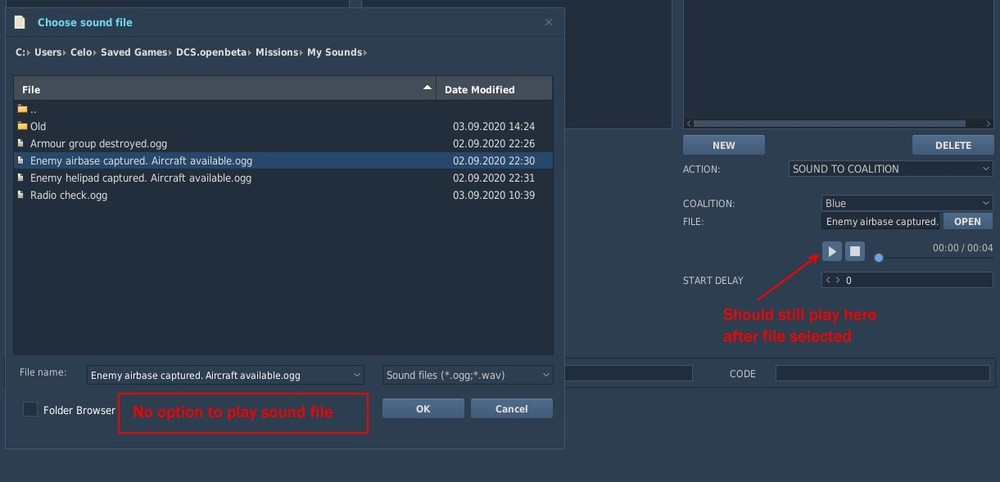Create a NEW trigger action
The width and height of the screenshot is (1000, 482).
point(724,145)
